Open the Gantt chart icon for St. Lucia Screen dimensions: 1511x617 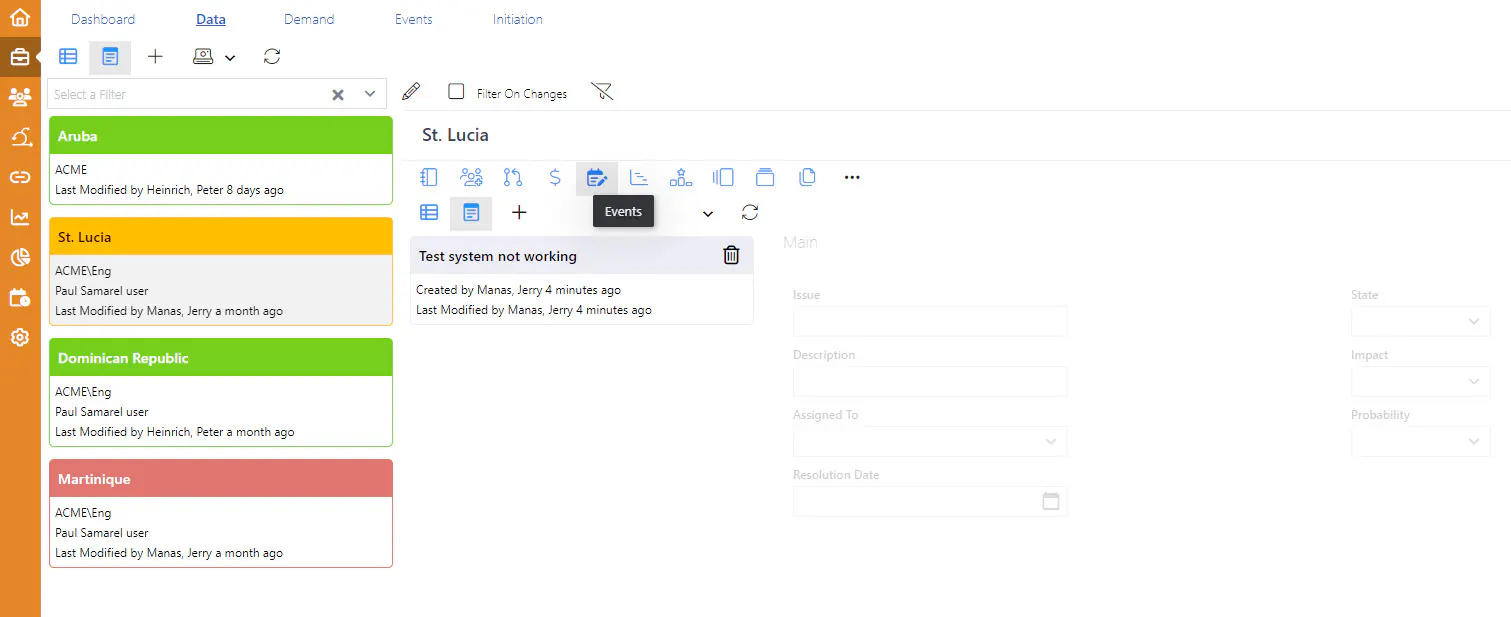click(639, 177)
